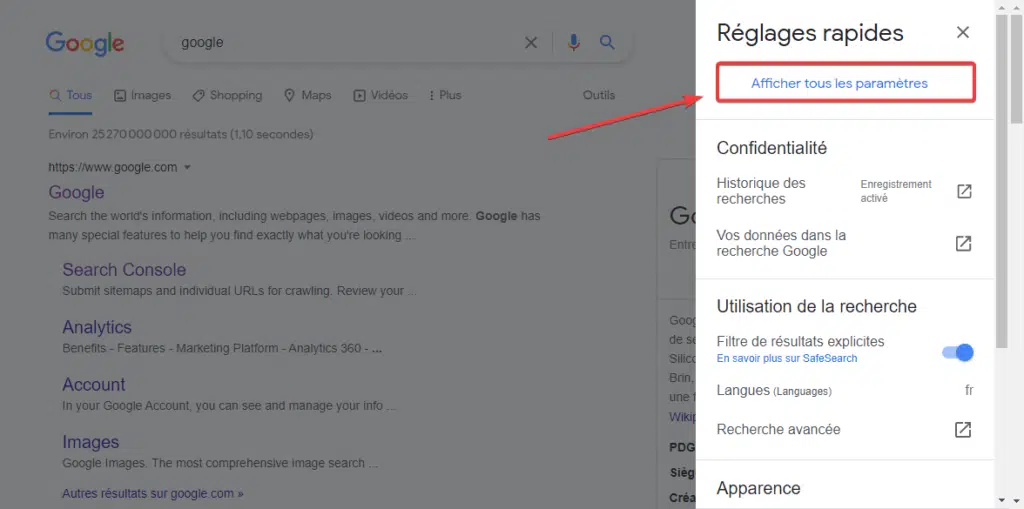
Task: Click the Recherche avancée label
Action: 778,429
